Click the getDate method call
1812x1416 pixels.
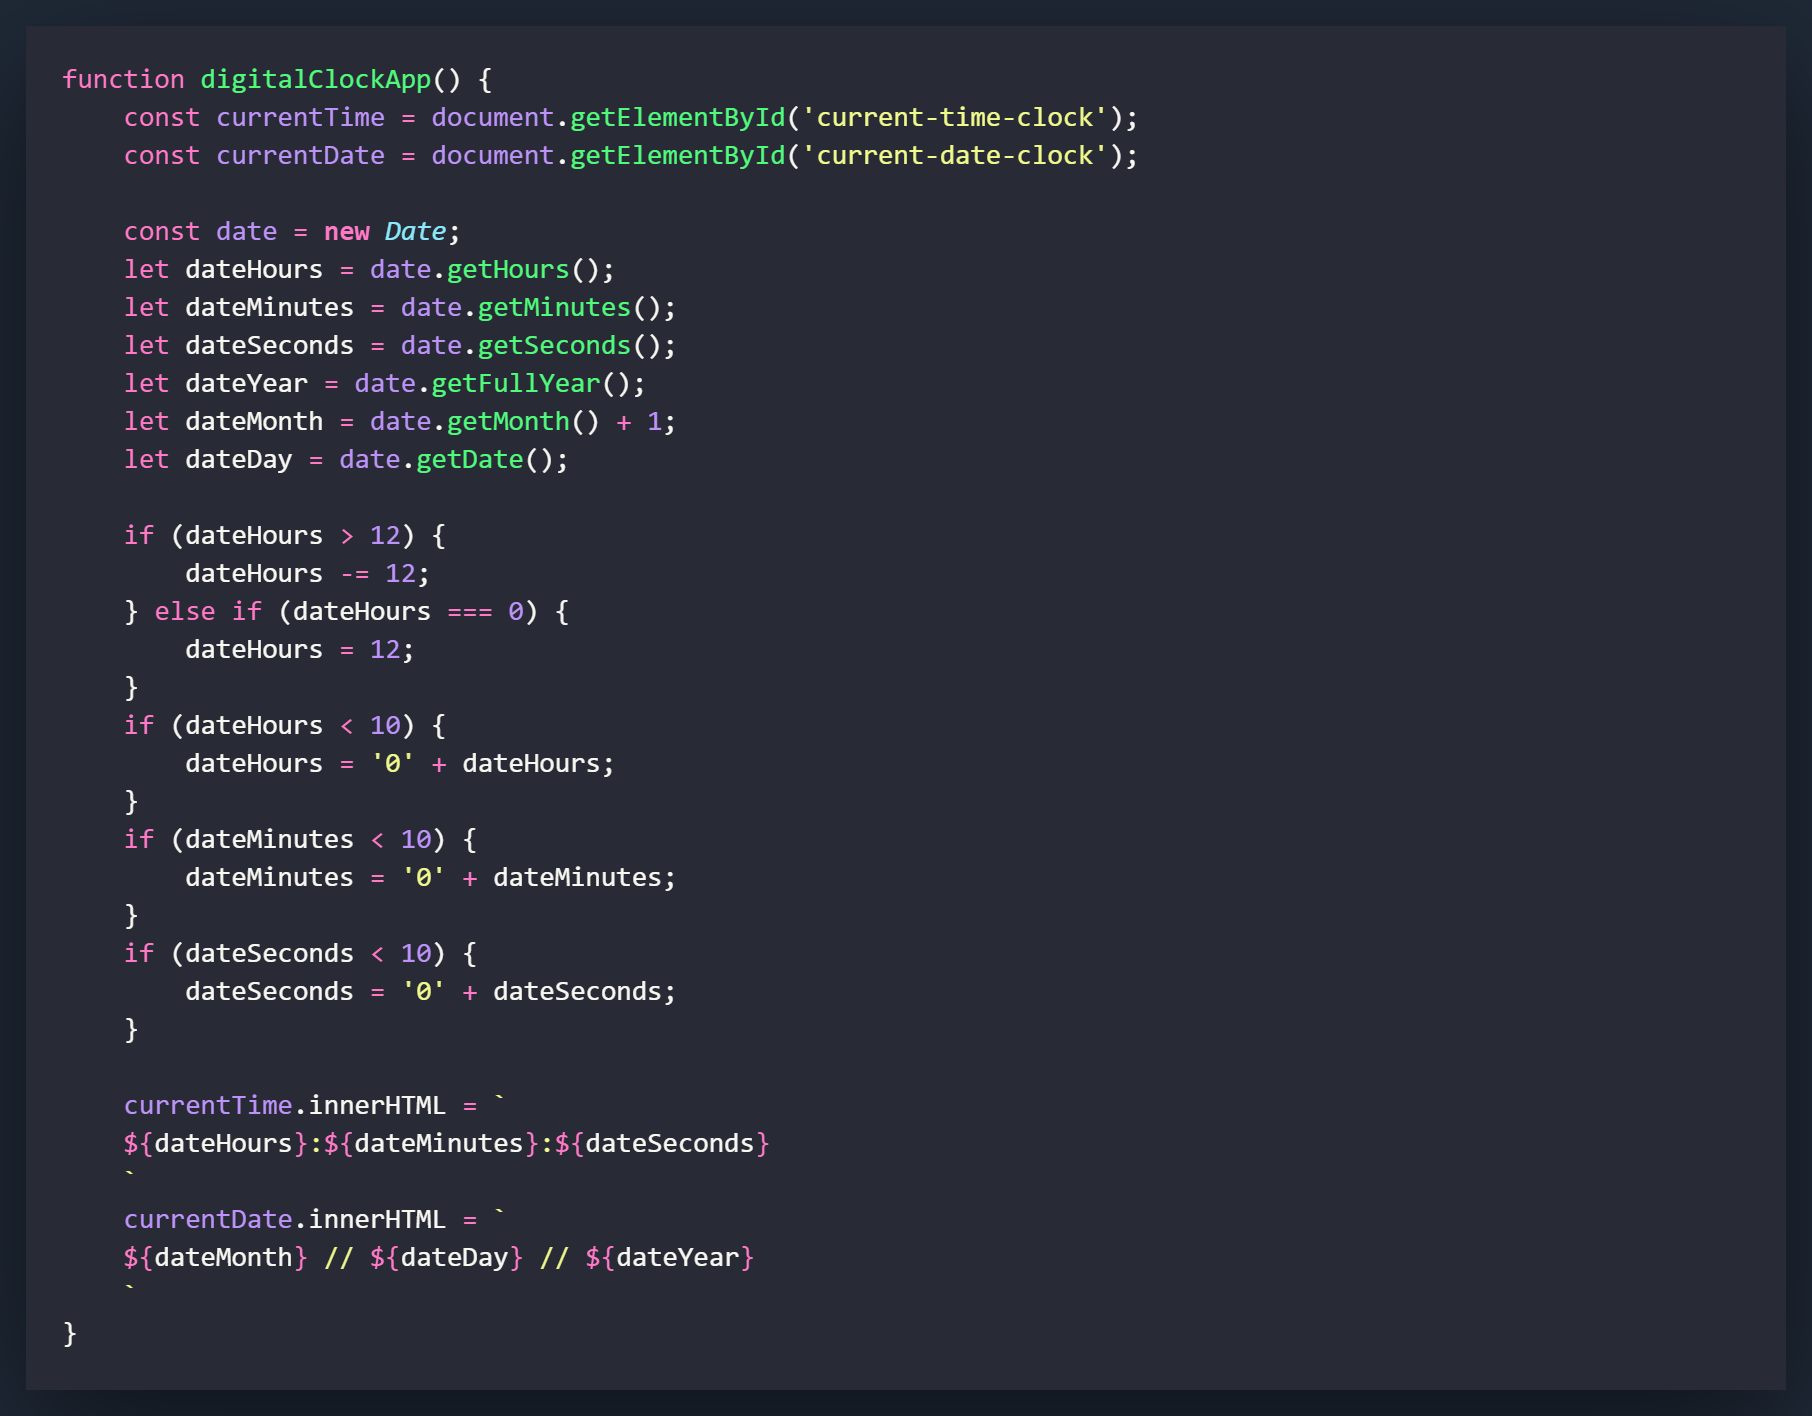click(x=470, y=460)
